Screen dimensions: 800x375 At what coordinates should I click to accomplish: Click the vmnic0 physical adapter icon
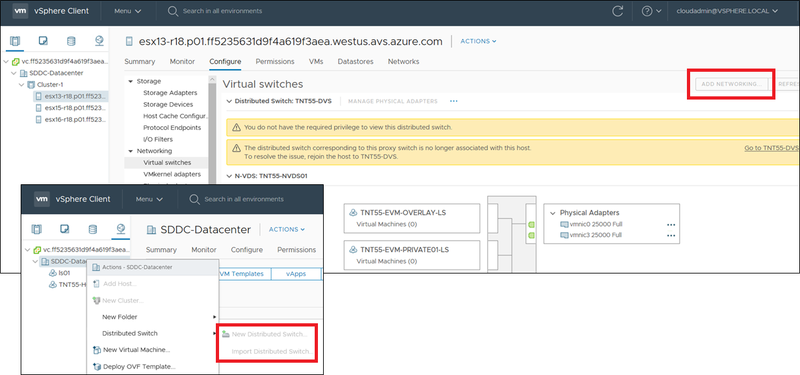(564, 224)
